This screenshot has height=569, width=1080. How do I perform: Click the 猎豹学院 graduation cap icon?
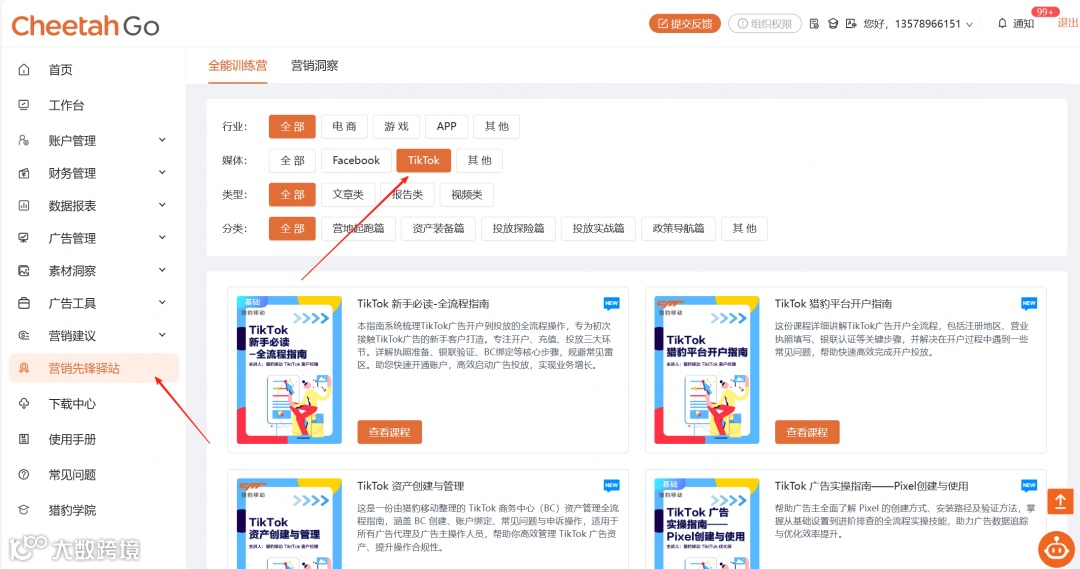24,510
